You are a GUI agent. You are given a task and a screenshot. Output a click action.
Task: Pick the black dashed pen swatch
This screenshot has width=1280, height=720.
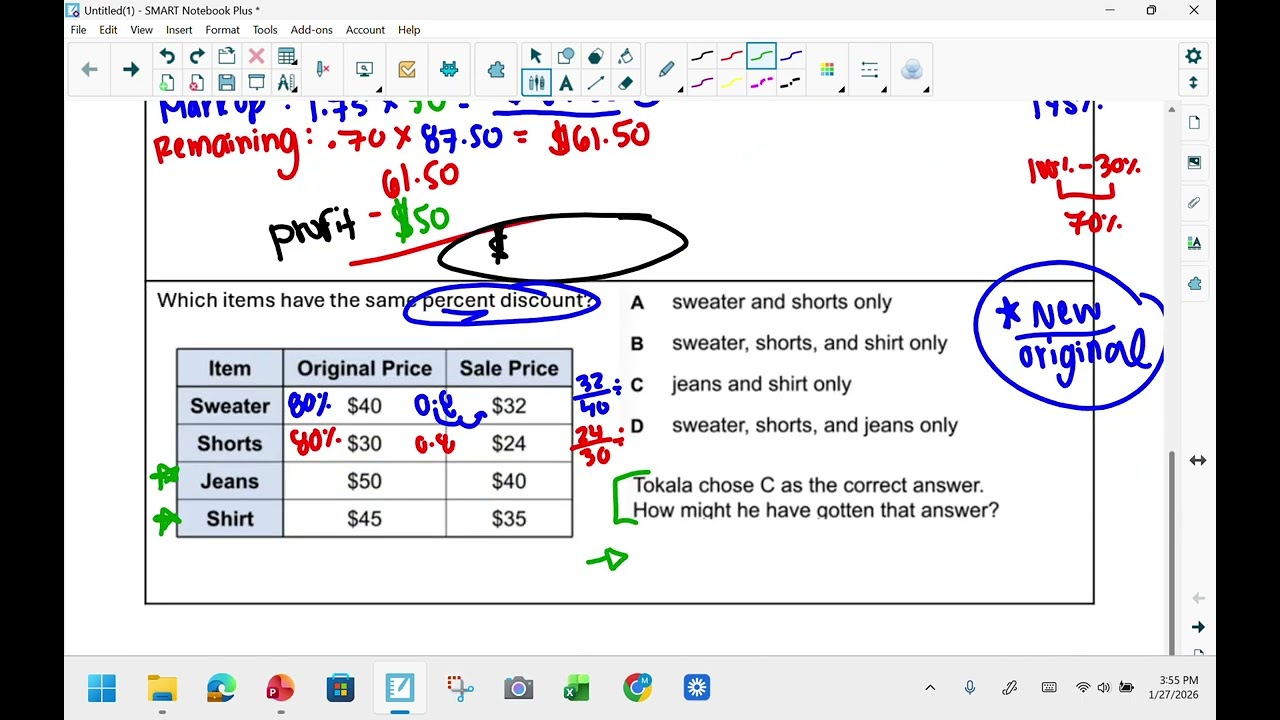pos(791,83)
